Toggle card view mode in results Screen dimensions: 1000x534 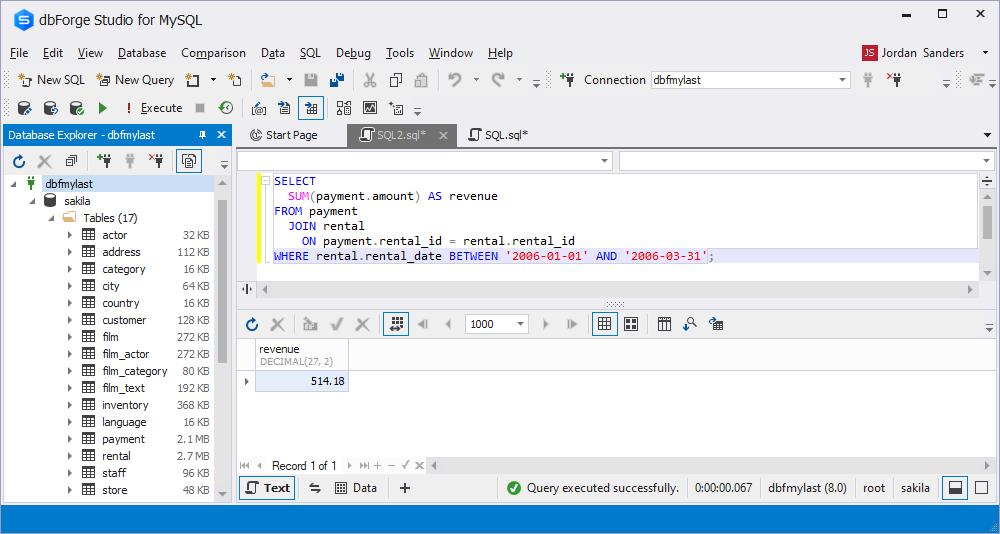click(x=631, y=324)
